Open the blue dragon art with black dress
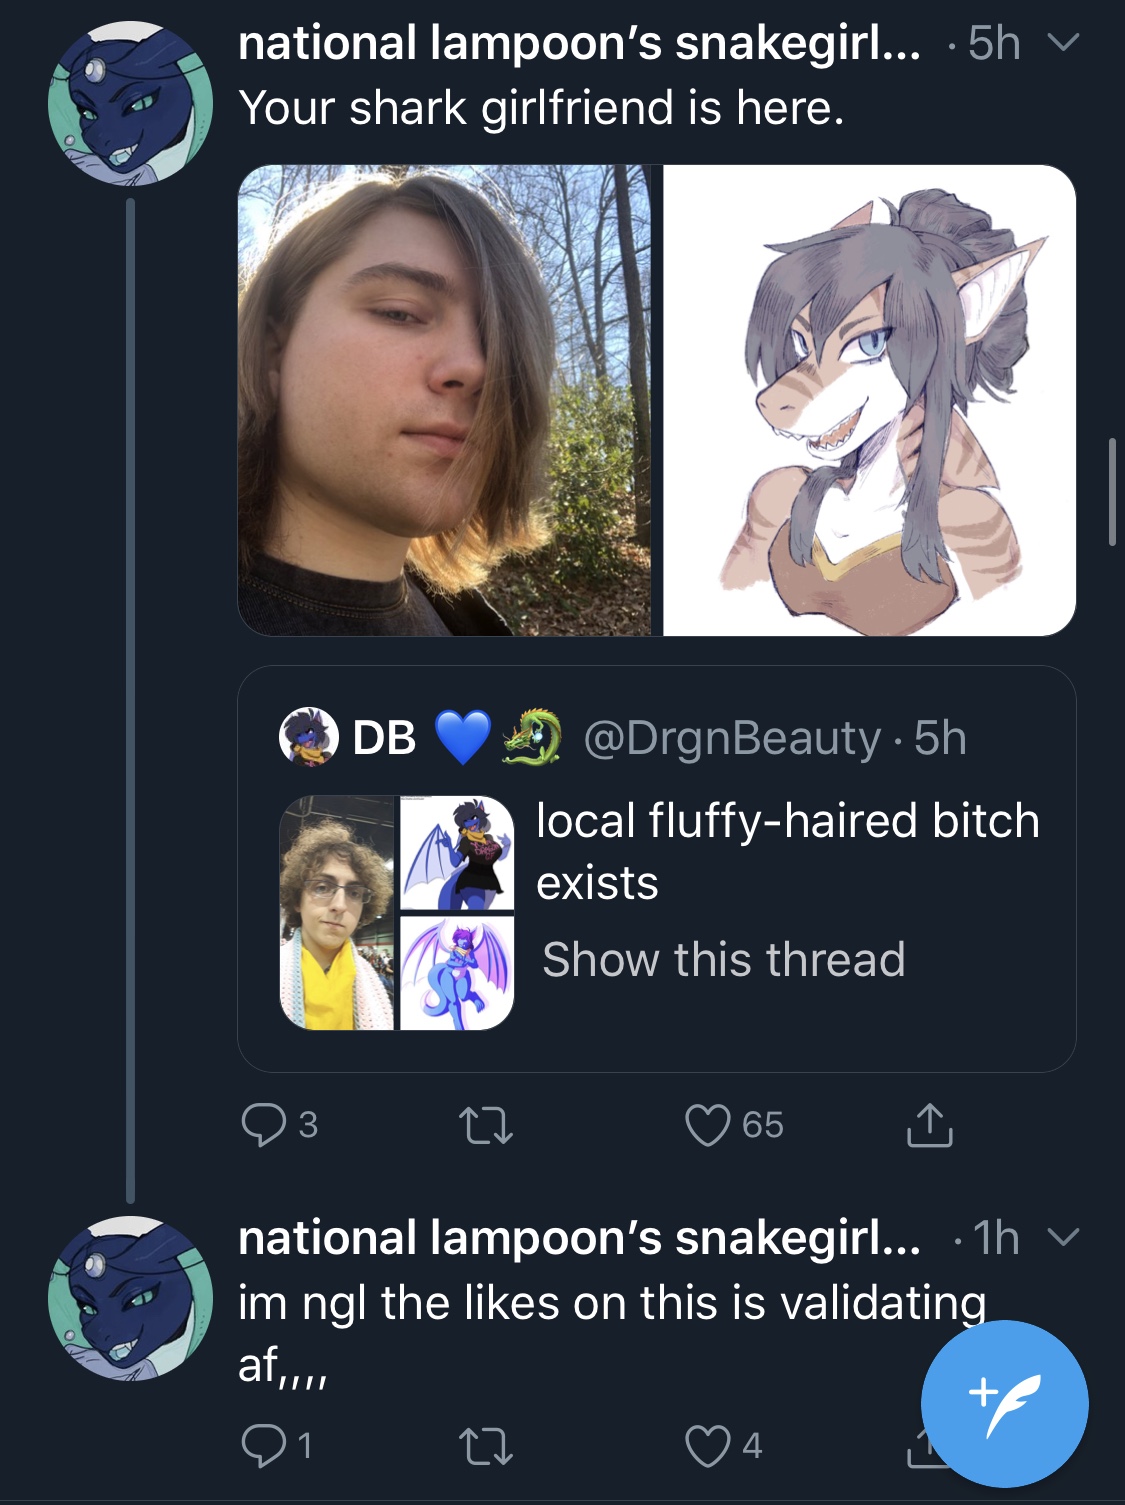Screen dimensions: 1125x1505 pos(457,852)
